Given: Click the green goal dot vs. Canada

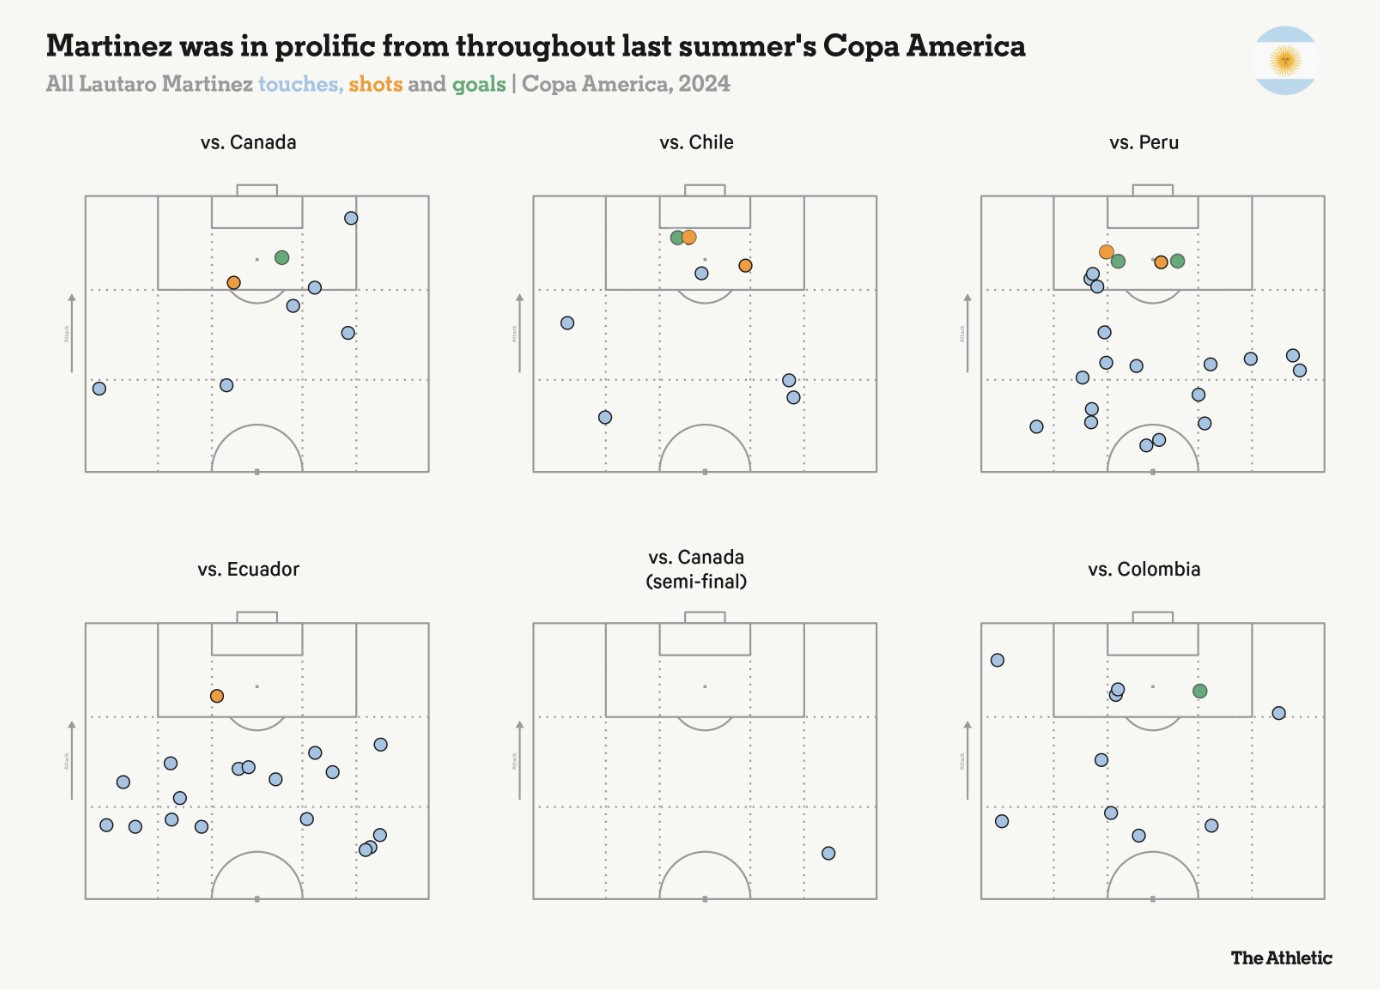Looking at the screenshot, I should [x=282, y=257].
